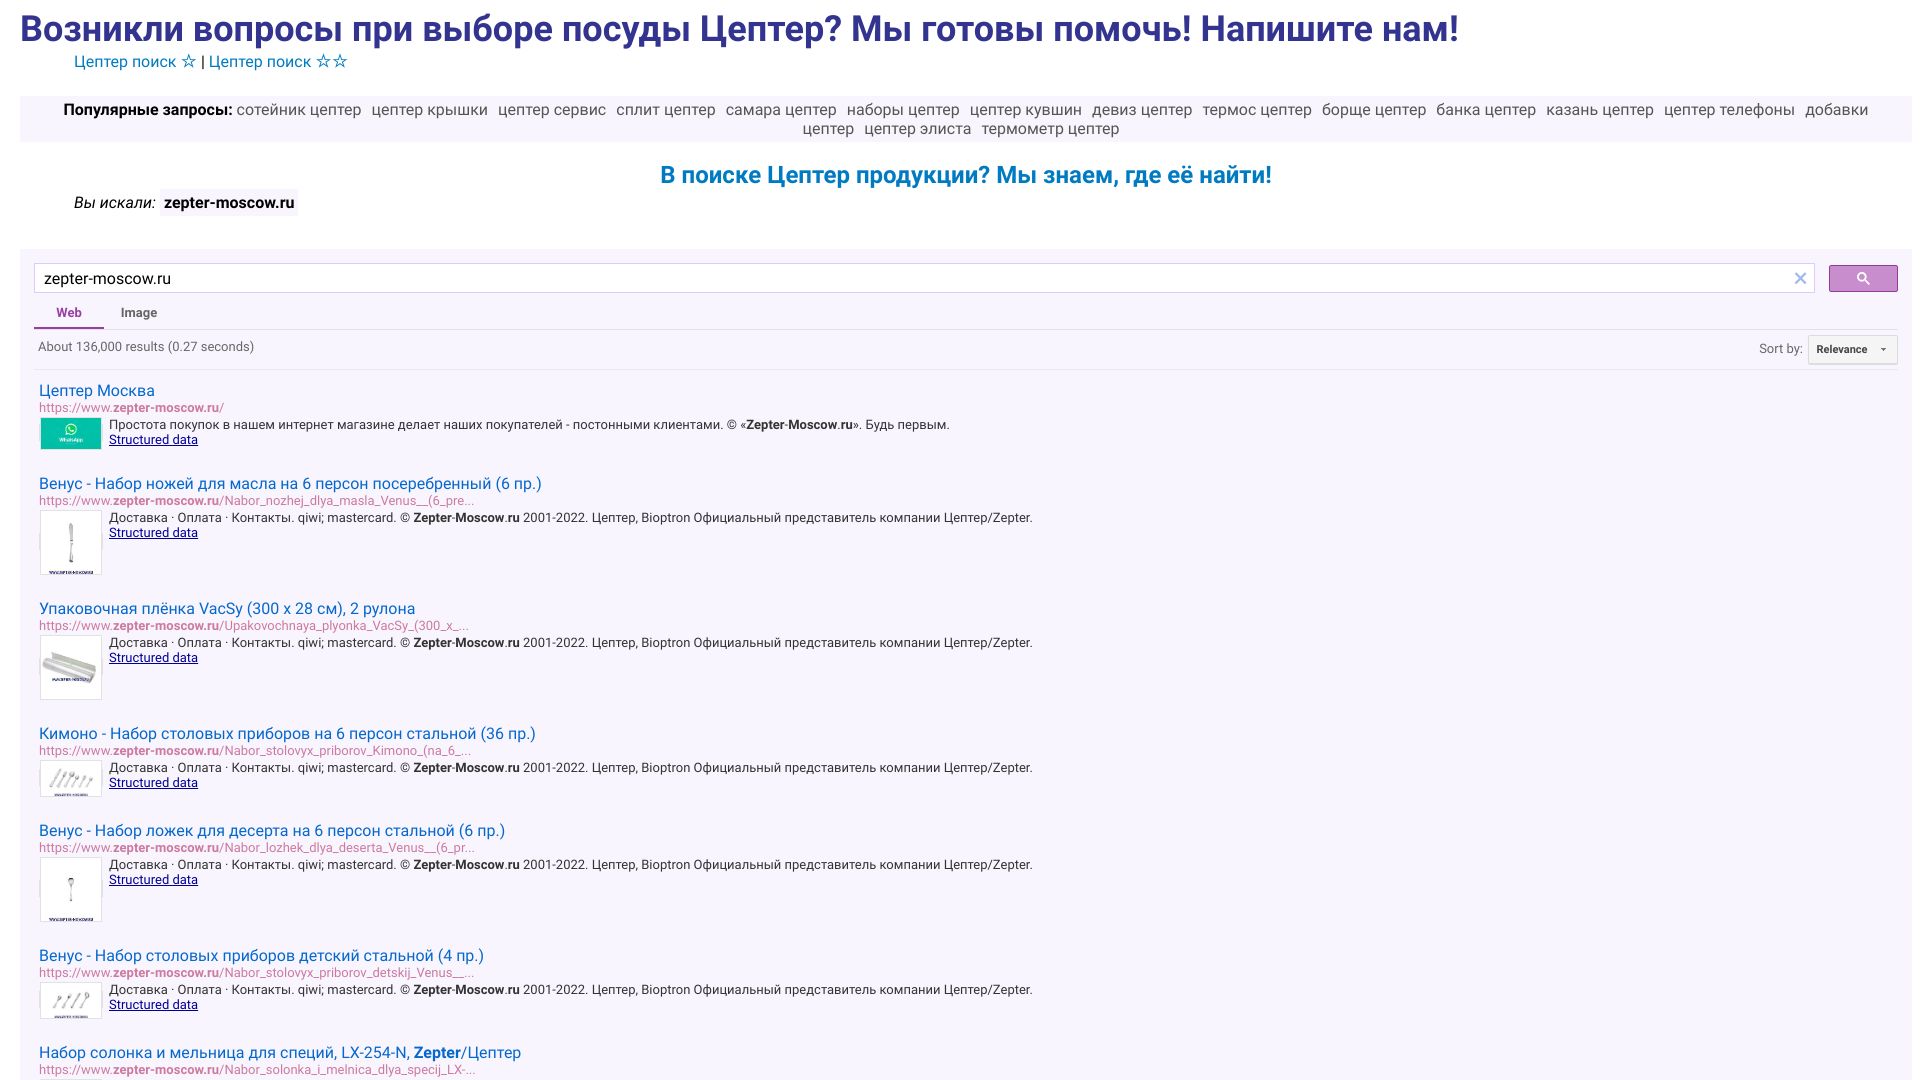1920x1080 pixels.
Task: Click the butter knife product thumbnail
Action: [71, 543]
